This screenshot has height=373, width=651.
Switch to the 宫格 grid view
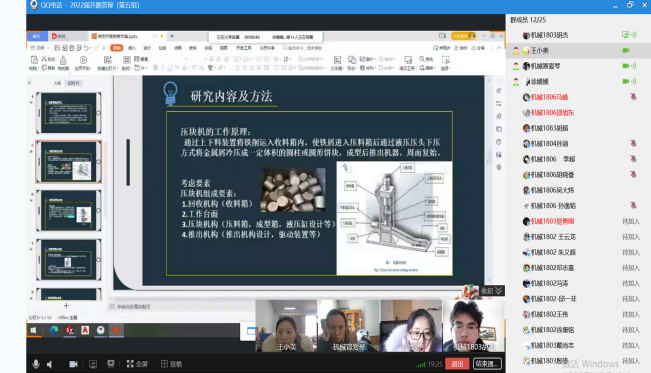point(171,364)
